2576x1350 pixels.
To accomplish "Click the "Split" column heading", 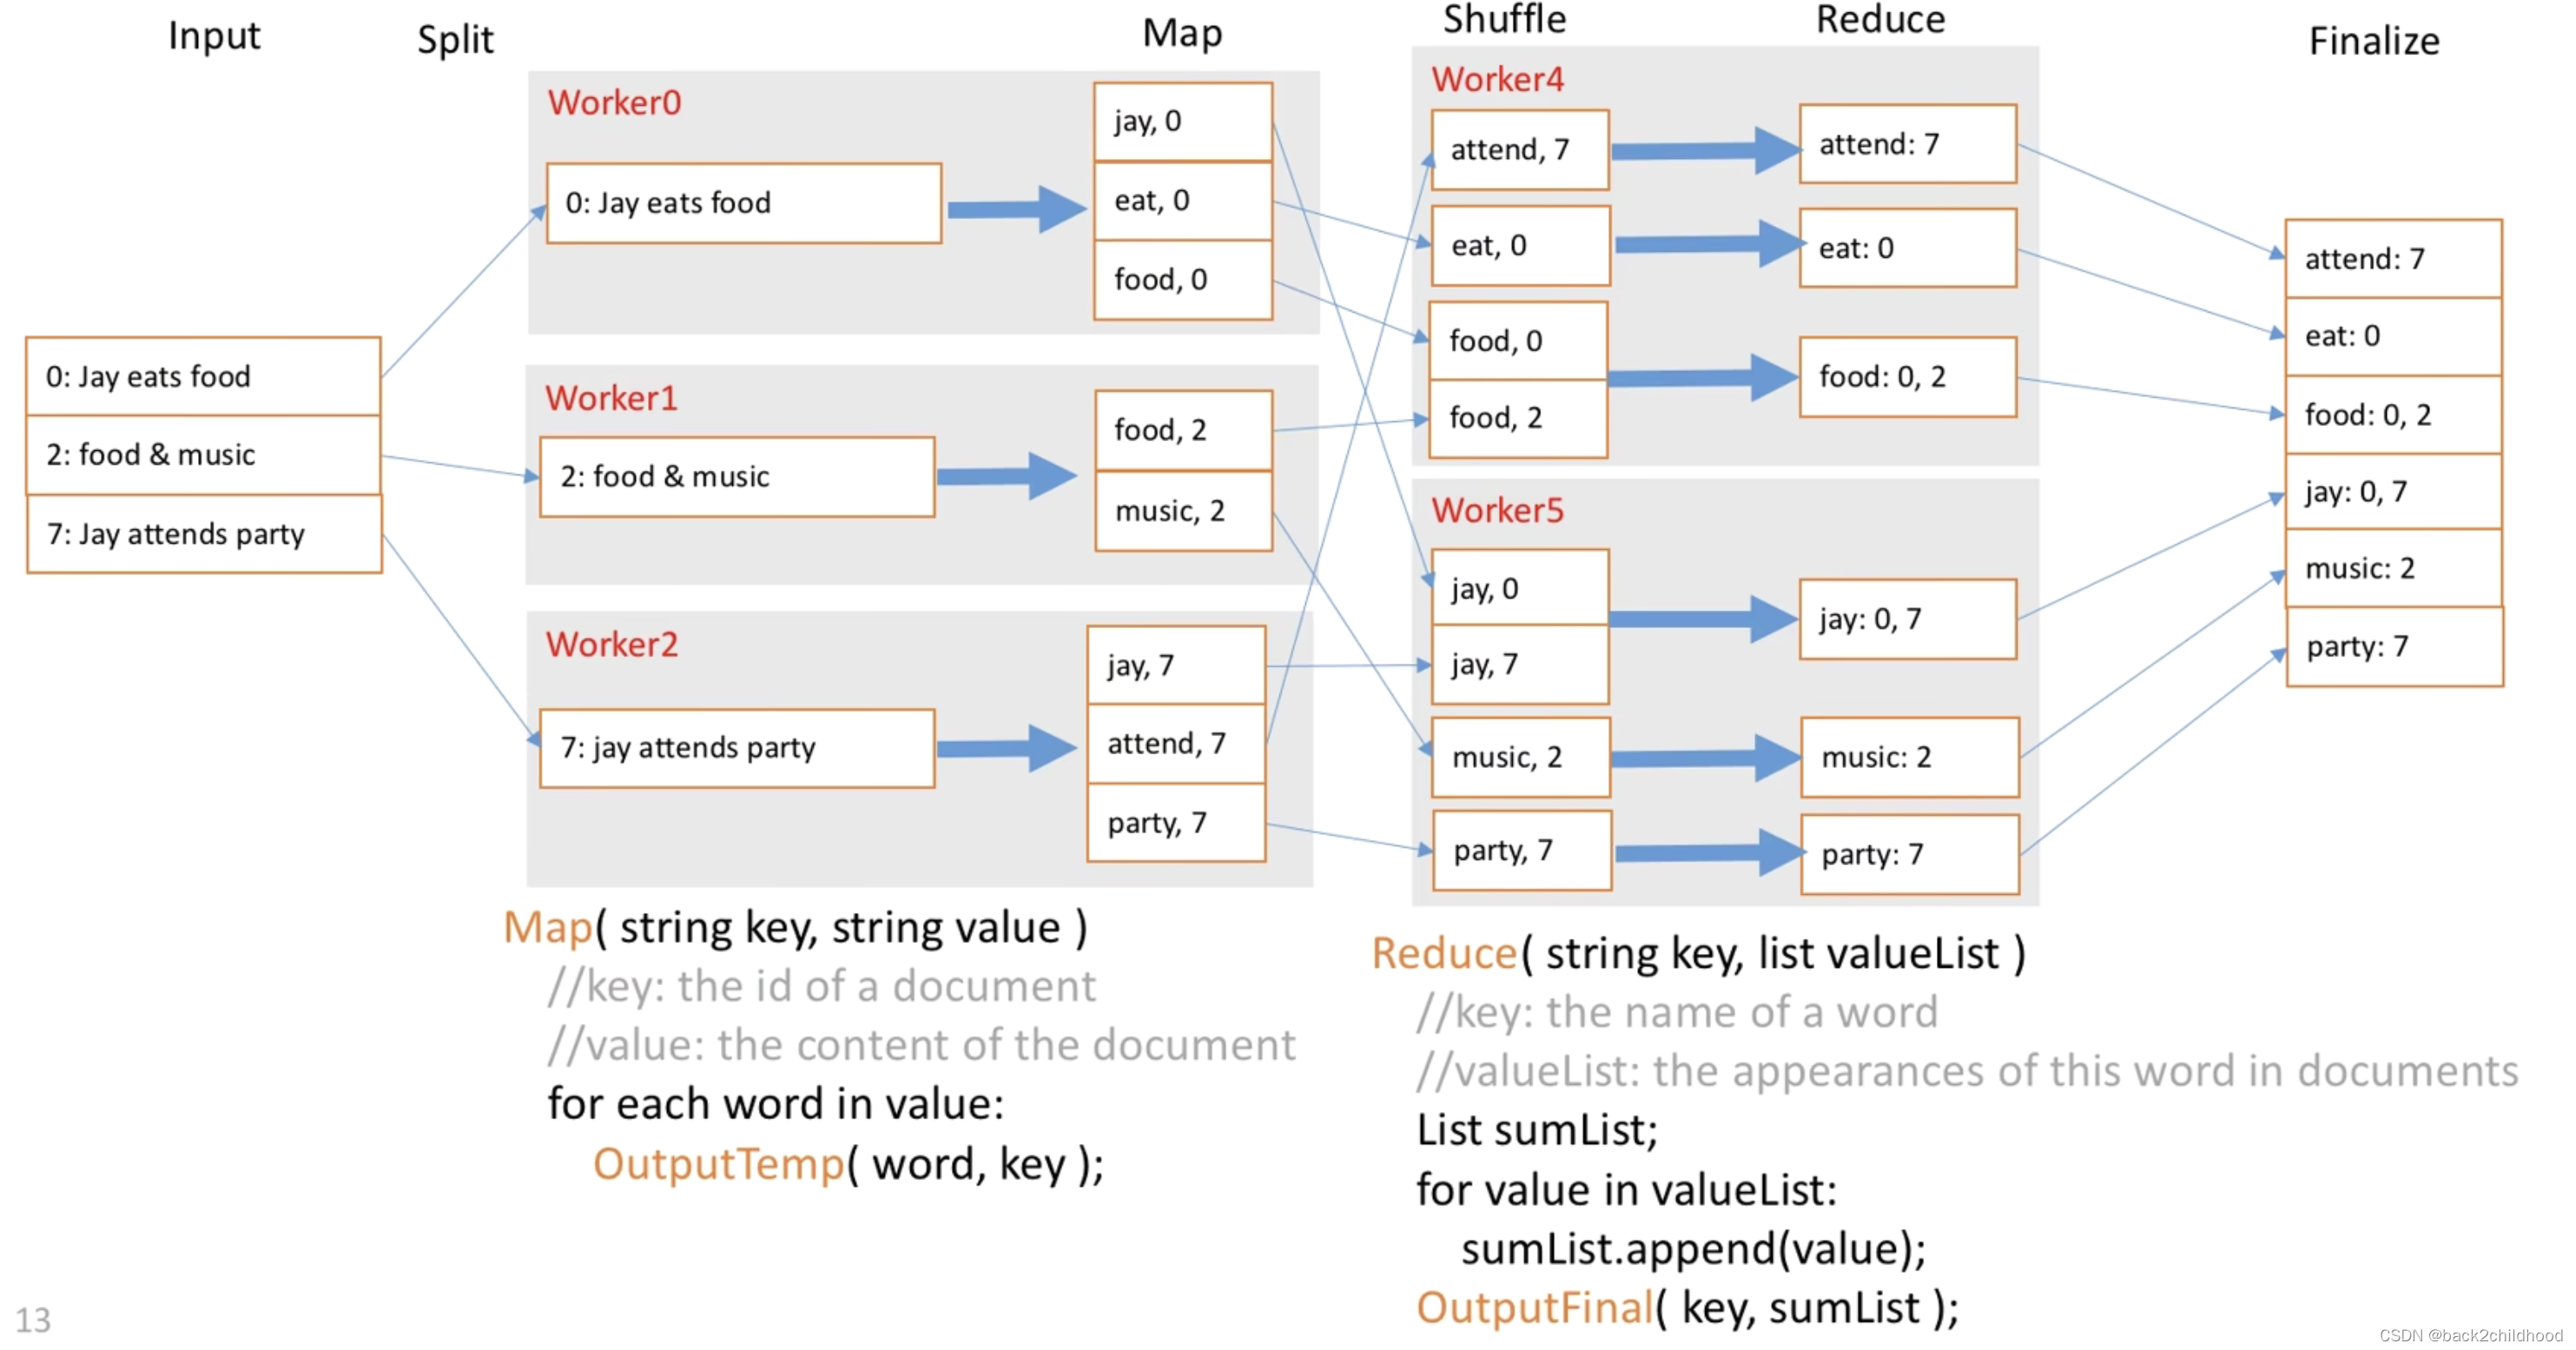I will (455, 41).
